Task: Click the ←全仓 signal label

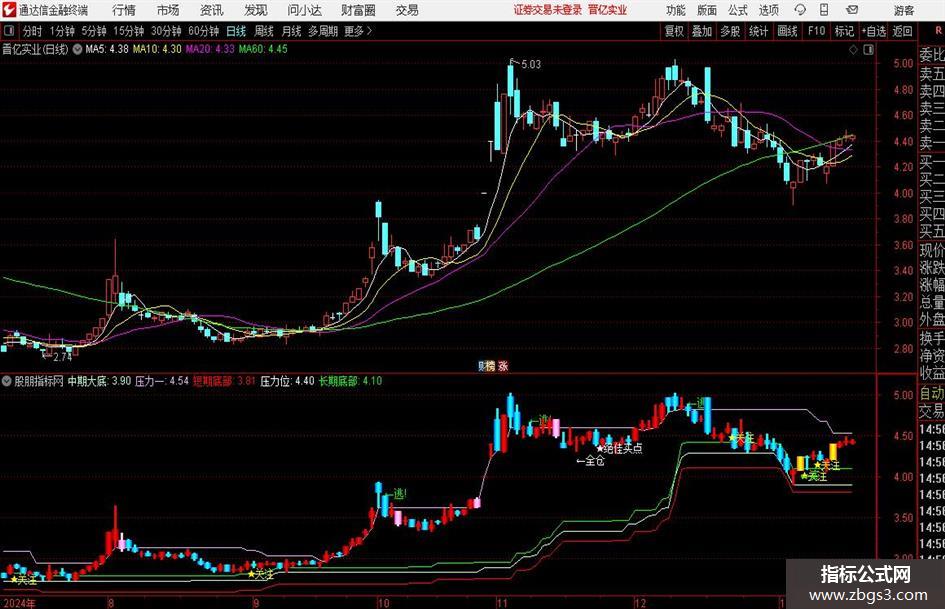Action: pos(591,461)
